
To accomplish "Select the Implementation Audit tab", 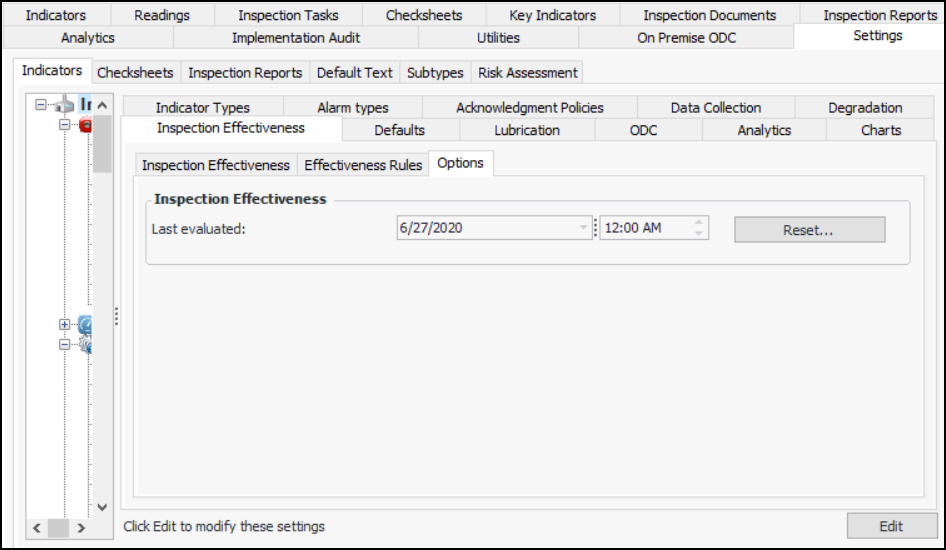I will [296, 38].
